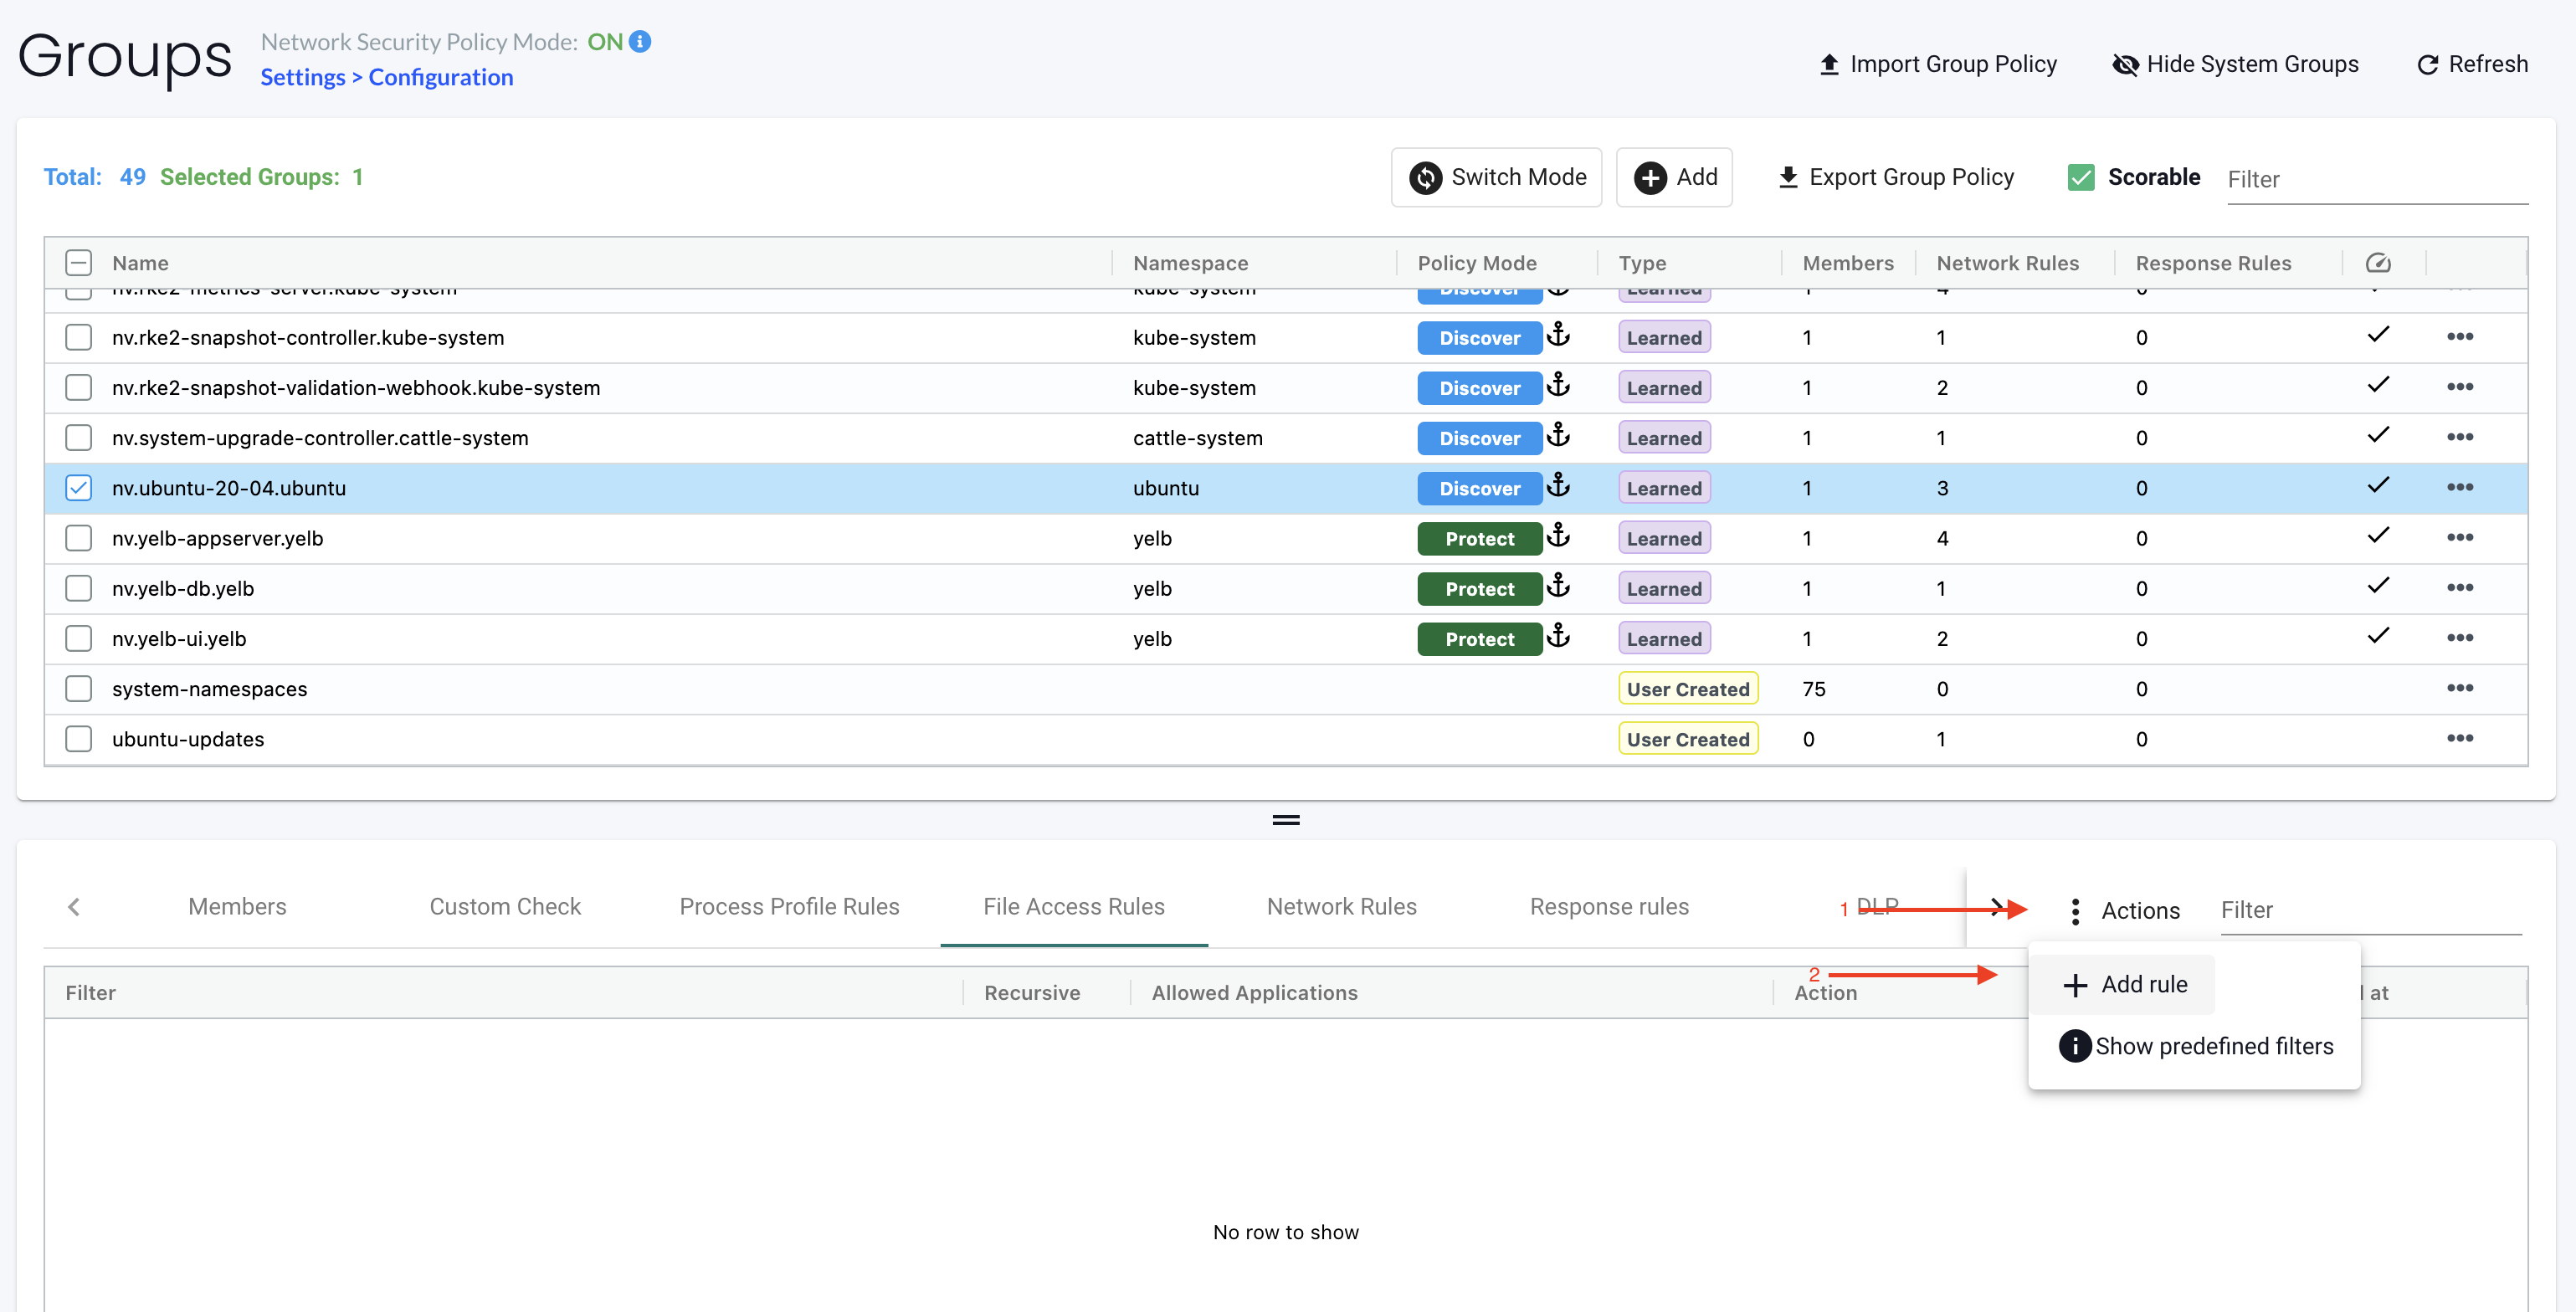Click anchor icon in nv.yelb-ui.yelb row
The width and height of the screenshot is (2576, 1312).
(x=1558, y=636)
